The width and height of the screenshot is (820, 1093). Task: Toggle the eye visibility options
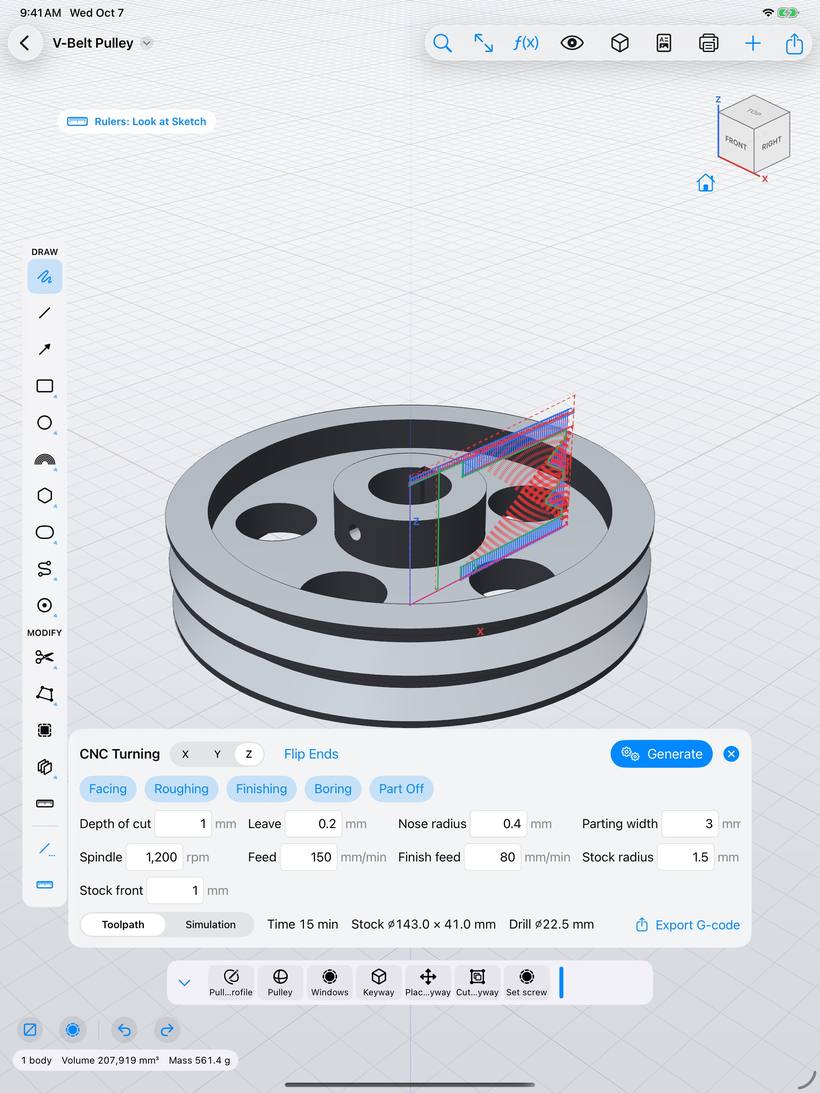572,43
